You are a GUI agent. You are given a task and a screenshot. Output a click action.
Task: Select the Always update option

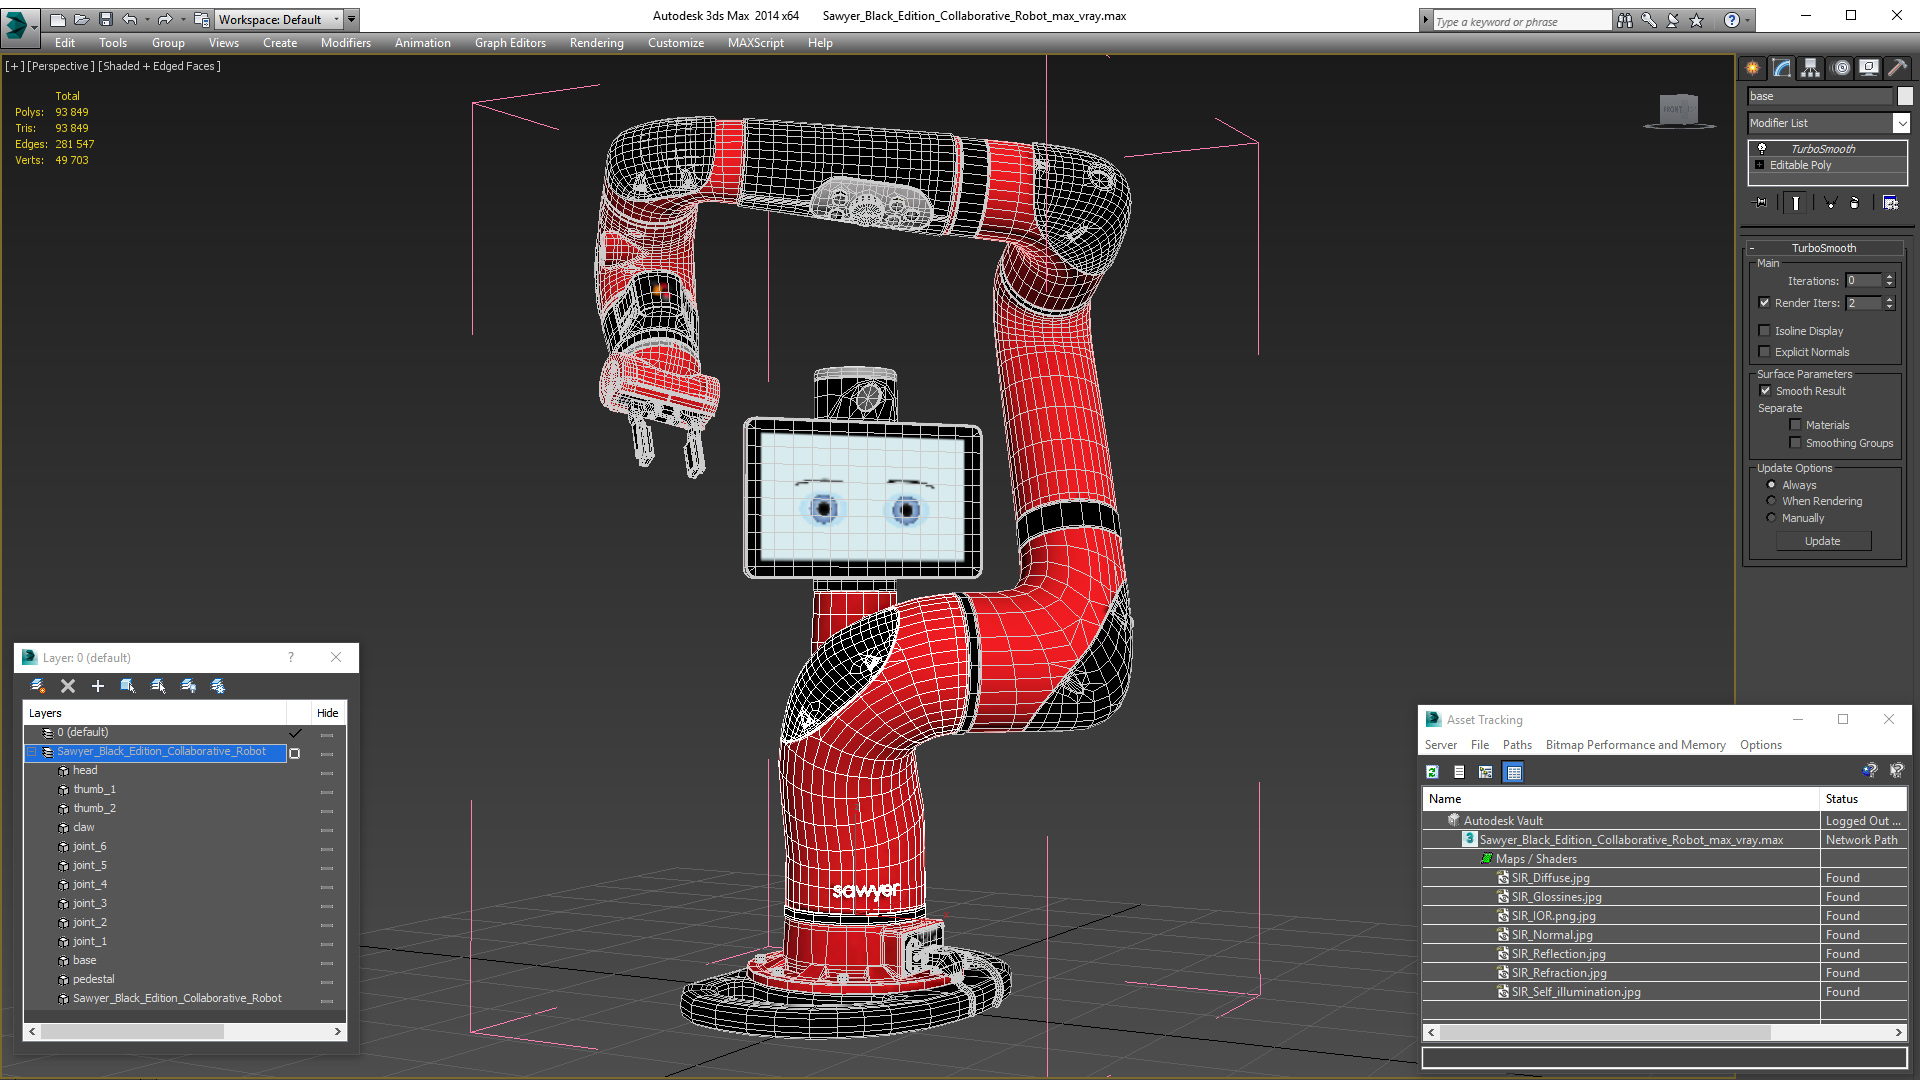tap(1772, 485)
